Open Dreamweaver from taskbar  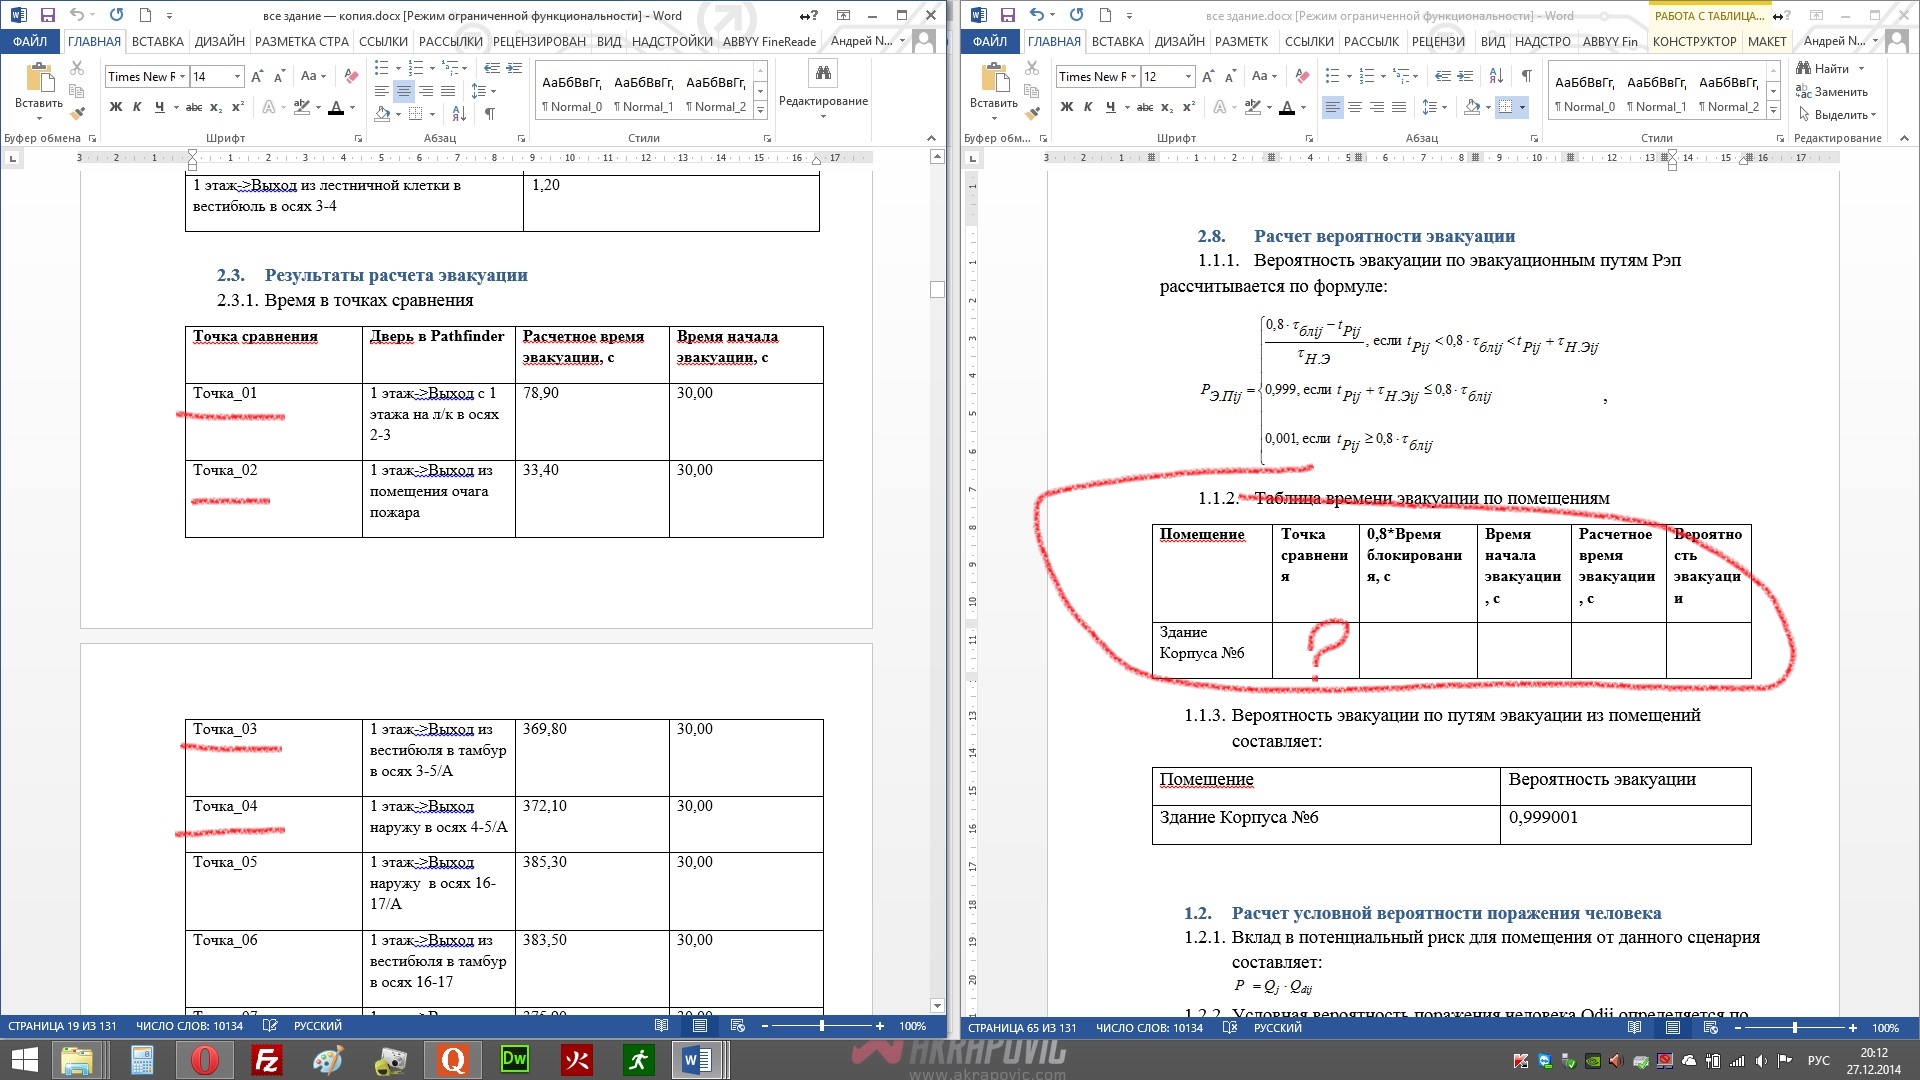tap(514, 1059)
